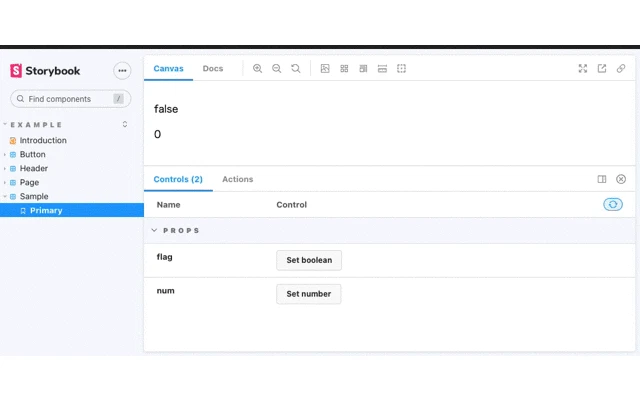Open the Actions tab

[x=238, y=179]
